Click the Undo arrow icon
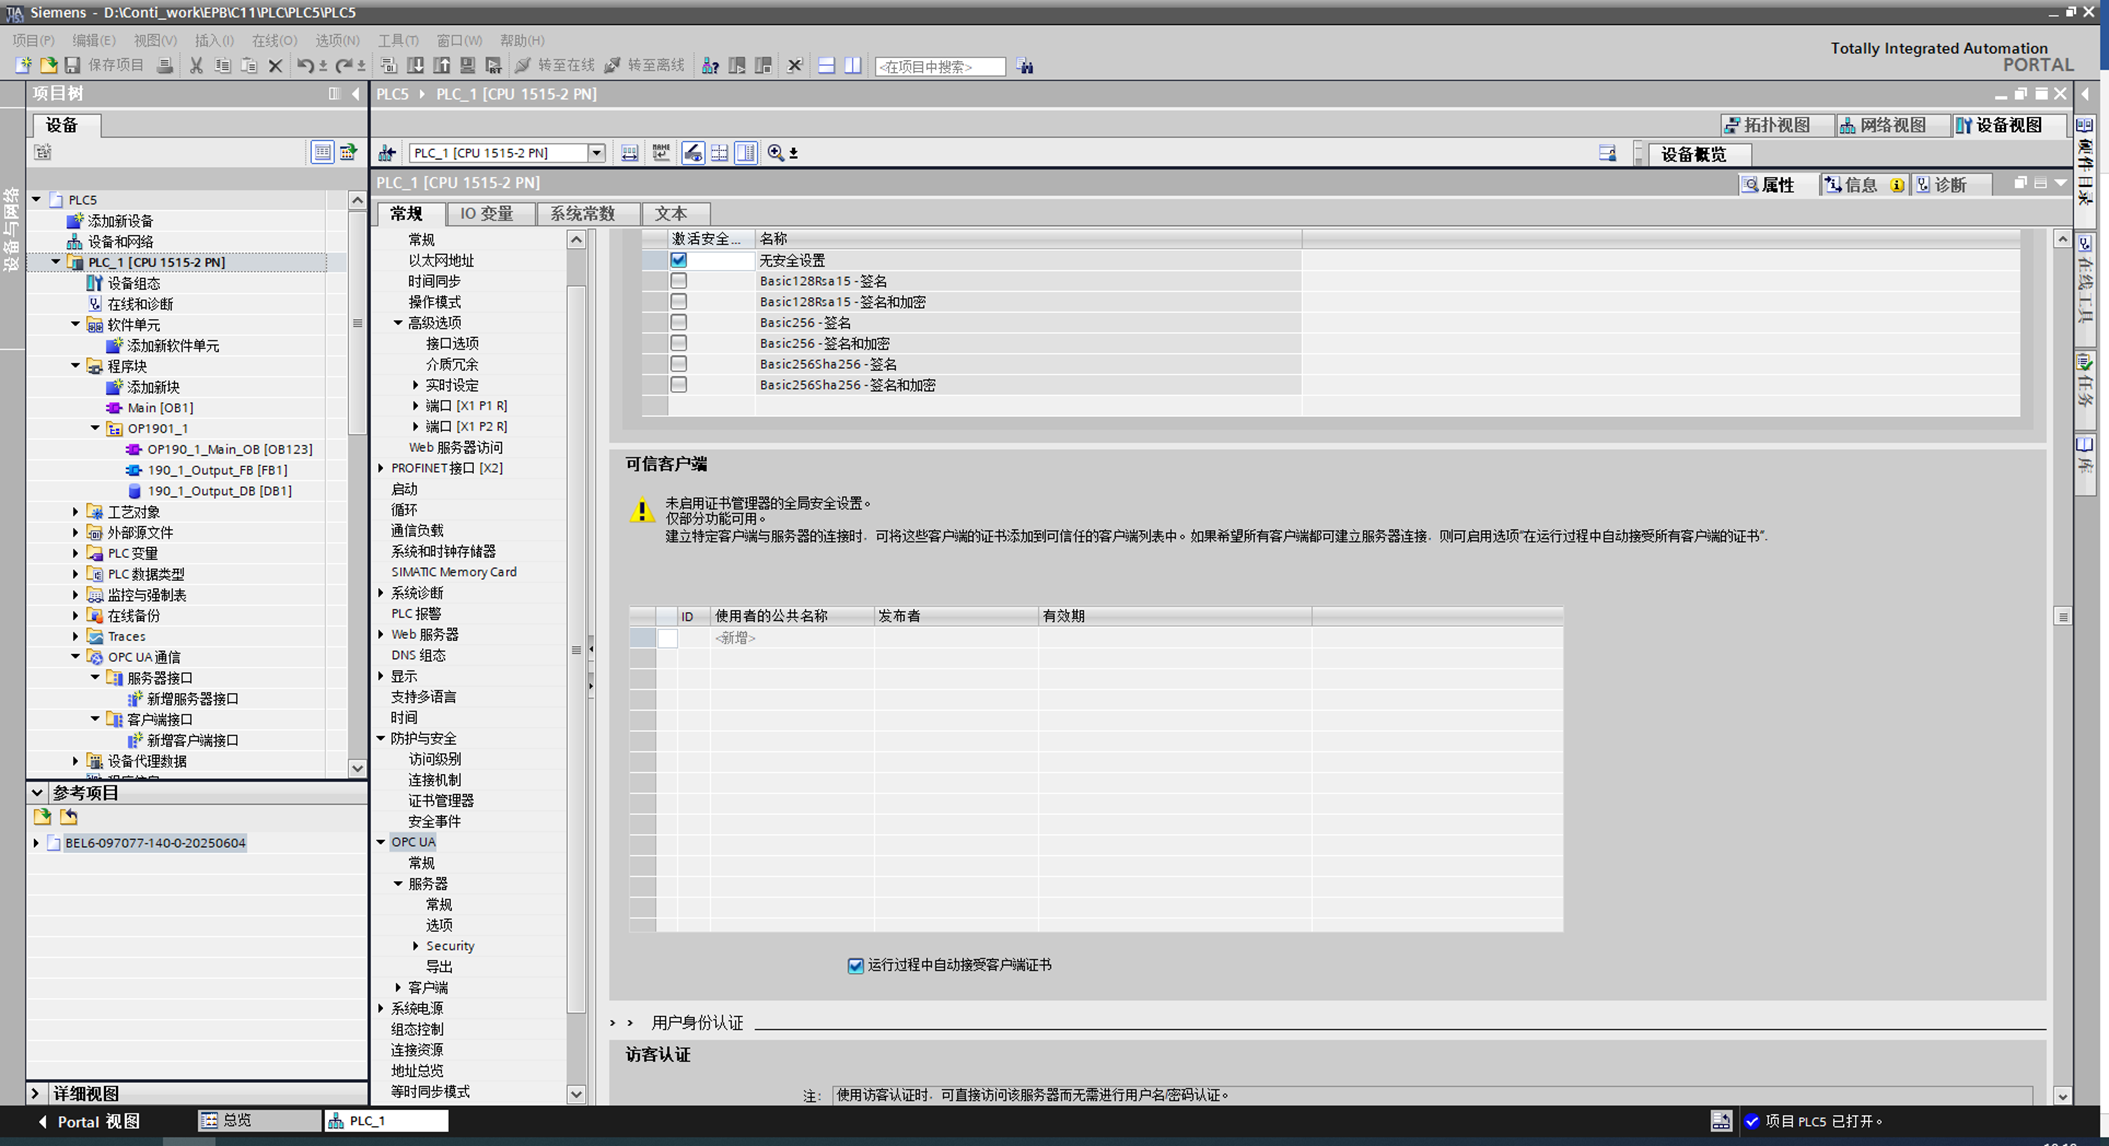The height and width of the screenshot is (1146, 2109). click(x=305, y=66)
